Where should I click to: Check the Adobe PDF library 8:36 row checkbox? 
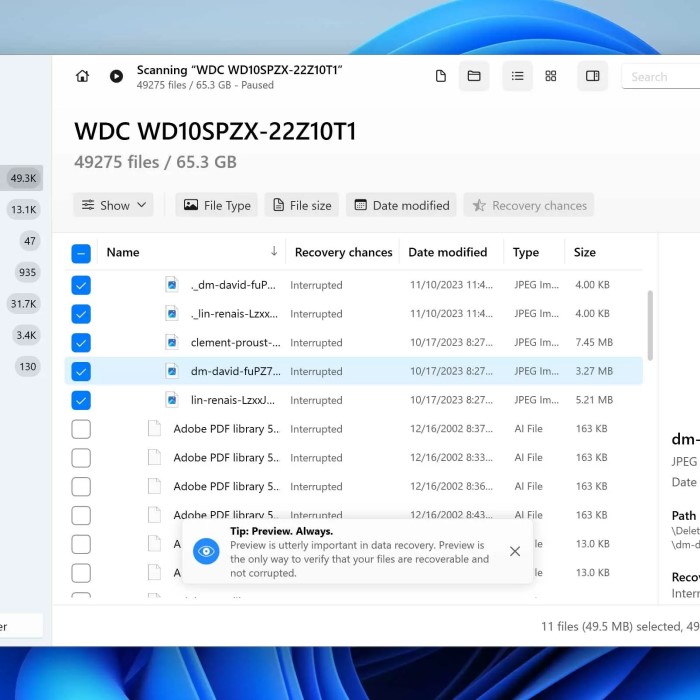pos(81,487)
